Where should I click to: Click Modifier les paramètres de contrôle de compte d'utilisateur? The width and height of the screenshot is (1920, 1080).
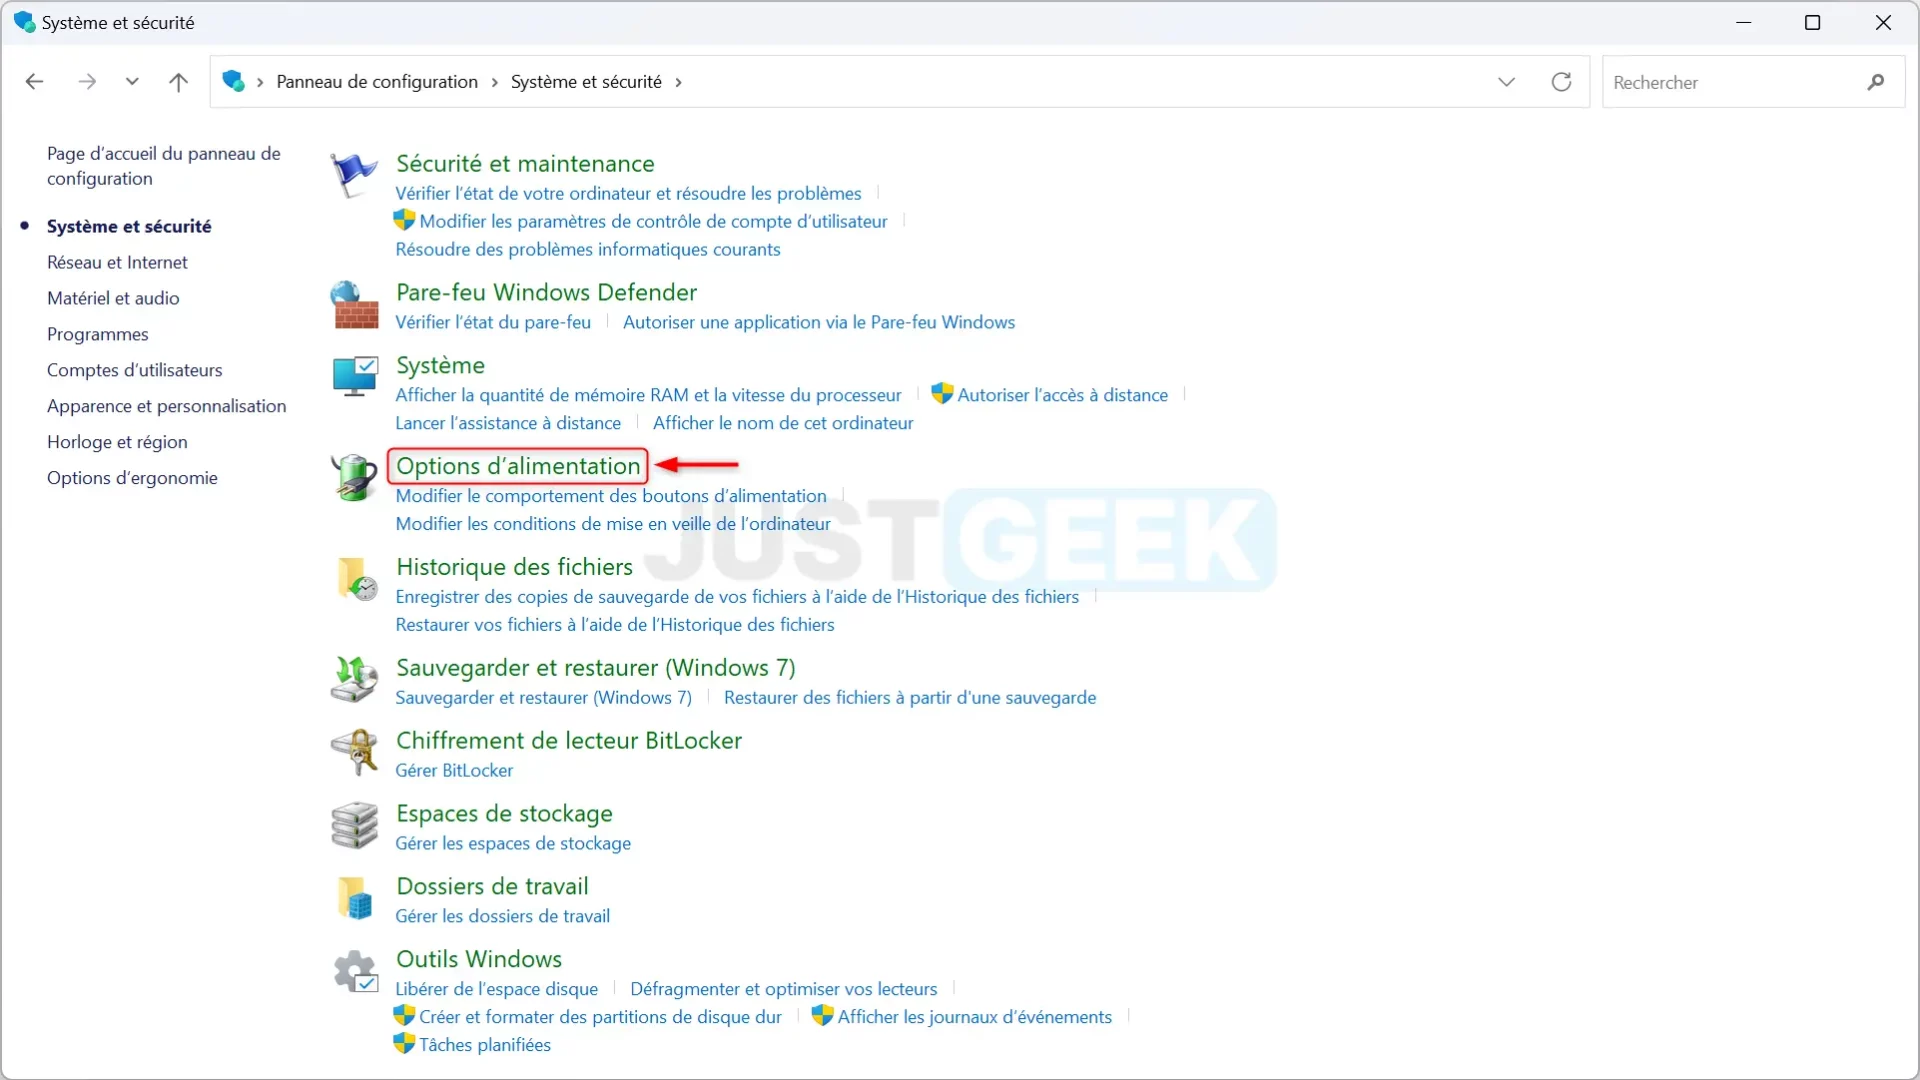(653, 221)
